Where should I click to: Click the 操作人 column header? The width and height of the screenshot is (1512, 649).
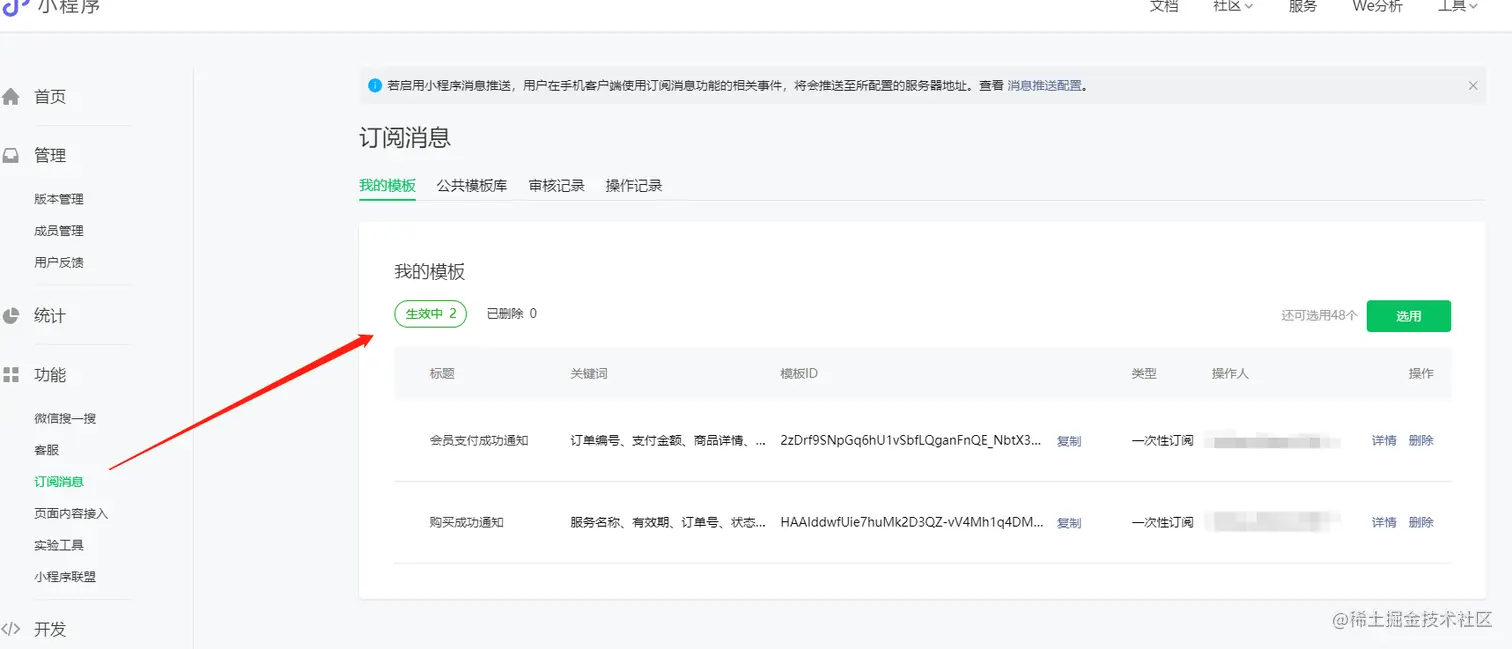(x=1230, y=374)
